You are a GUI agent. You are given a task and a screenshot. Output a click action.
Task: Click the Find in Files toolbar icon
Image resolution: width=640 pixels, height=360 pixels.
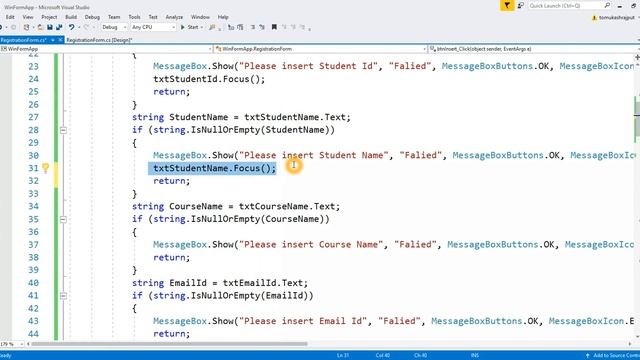pos(212,27)
